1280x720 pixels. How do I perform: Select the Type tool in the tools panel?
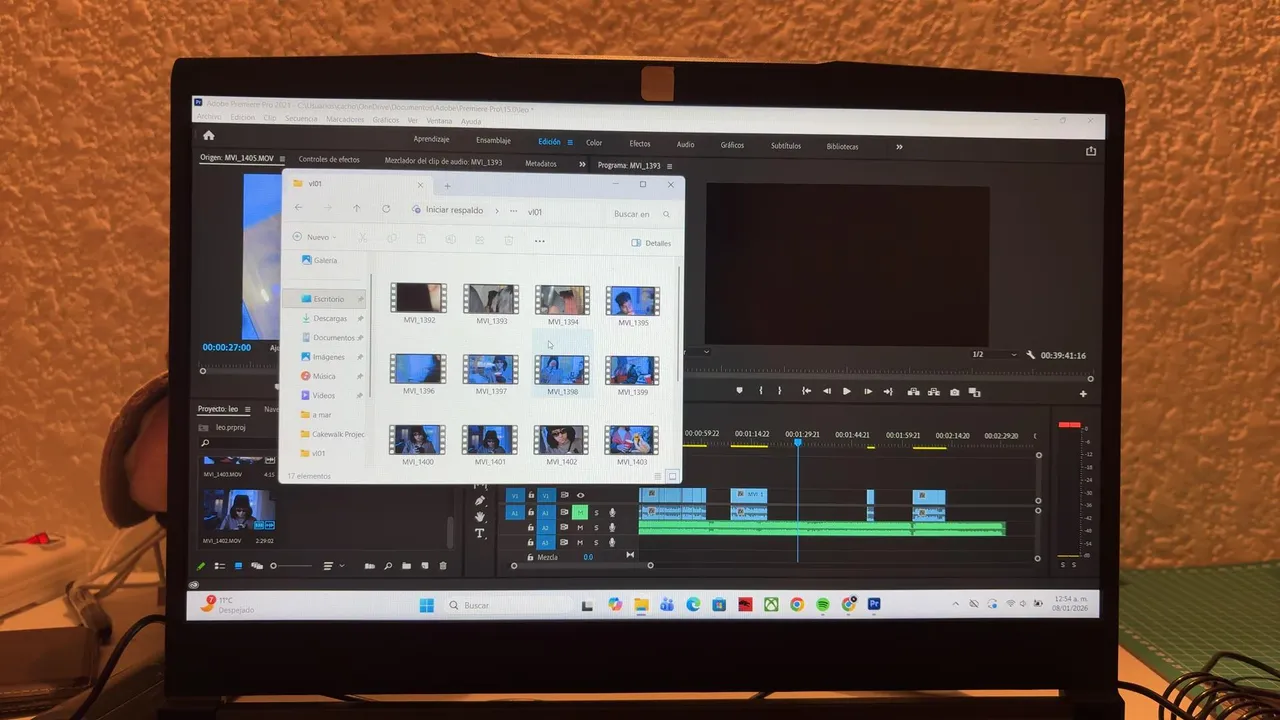pyautogui.click(x=480, y=533)
